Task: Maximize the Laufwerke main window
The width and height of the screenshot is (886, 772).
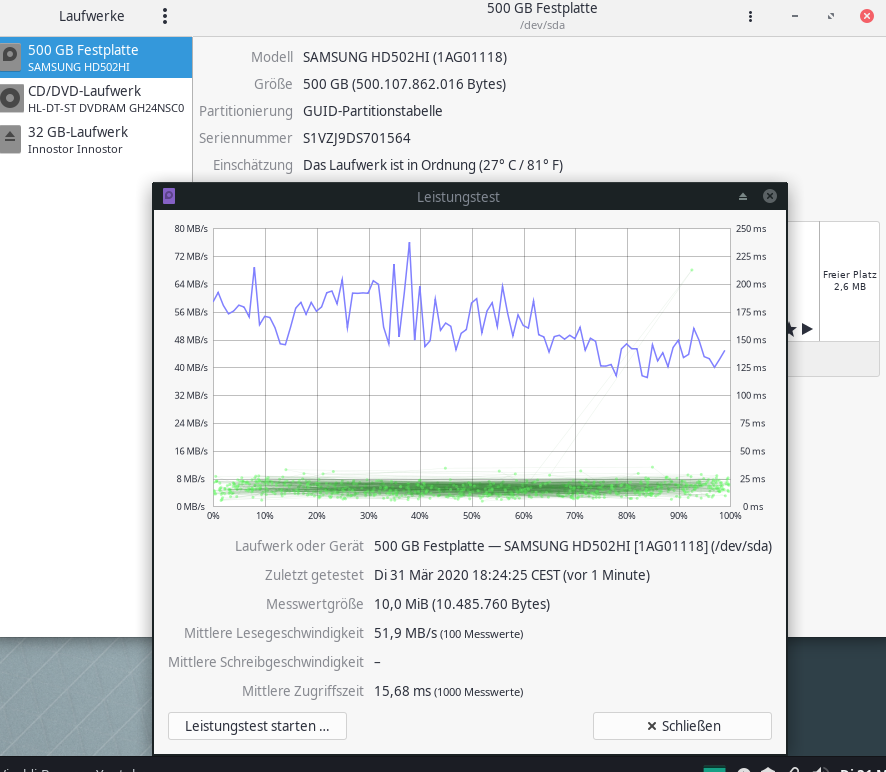Action: 830,16
